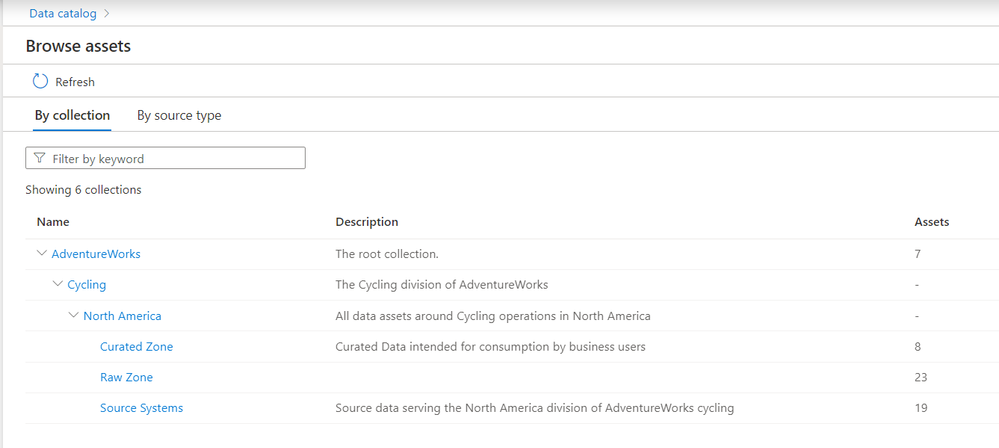This screenshot has height=448, width=999.
Task: Open the Source Systems collection link
Action: [x=141, y=408]
